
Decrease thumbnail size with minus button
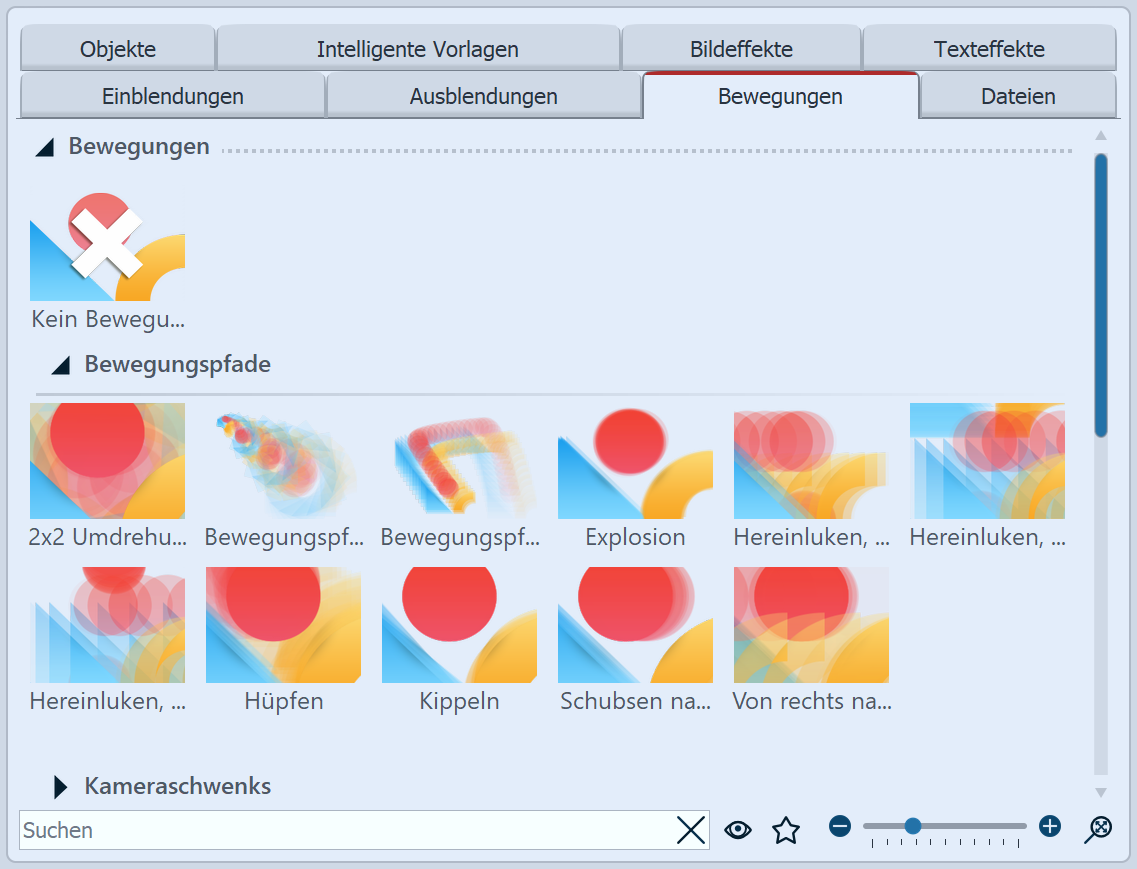839,827
